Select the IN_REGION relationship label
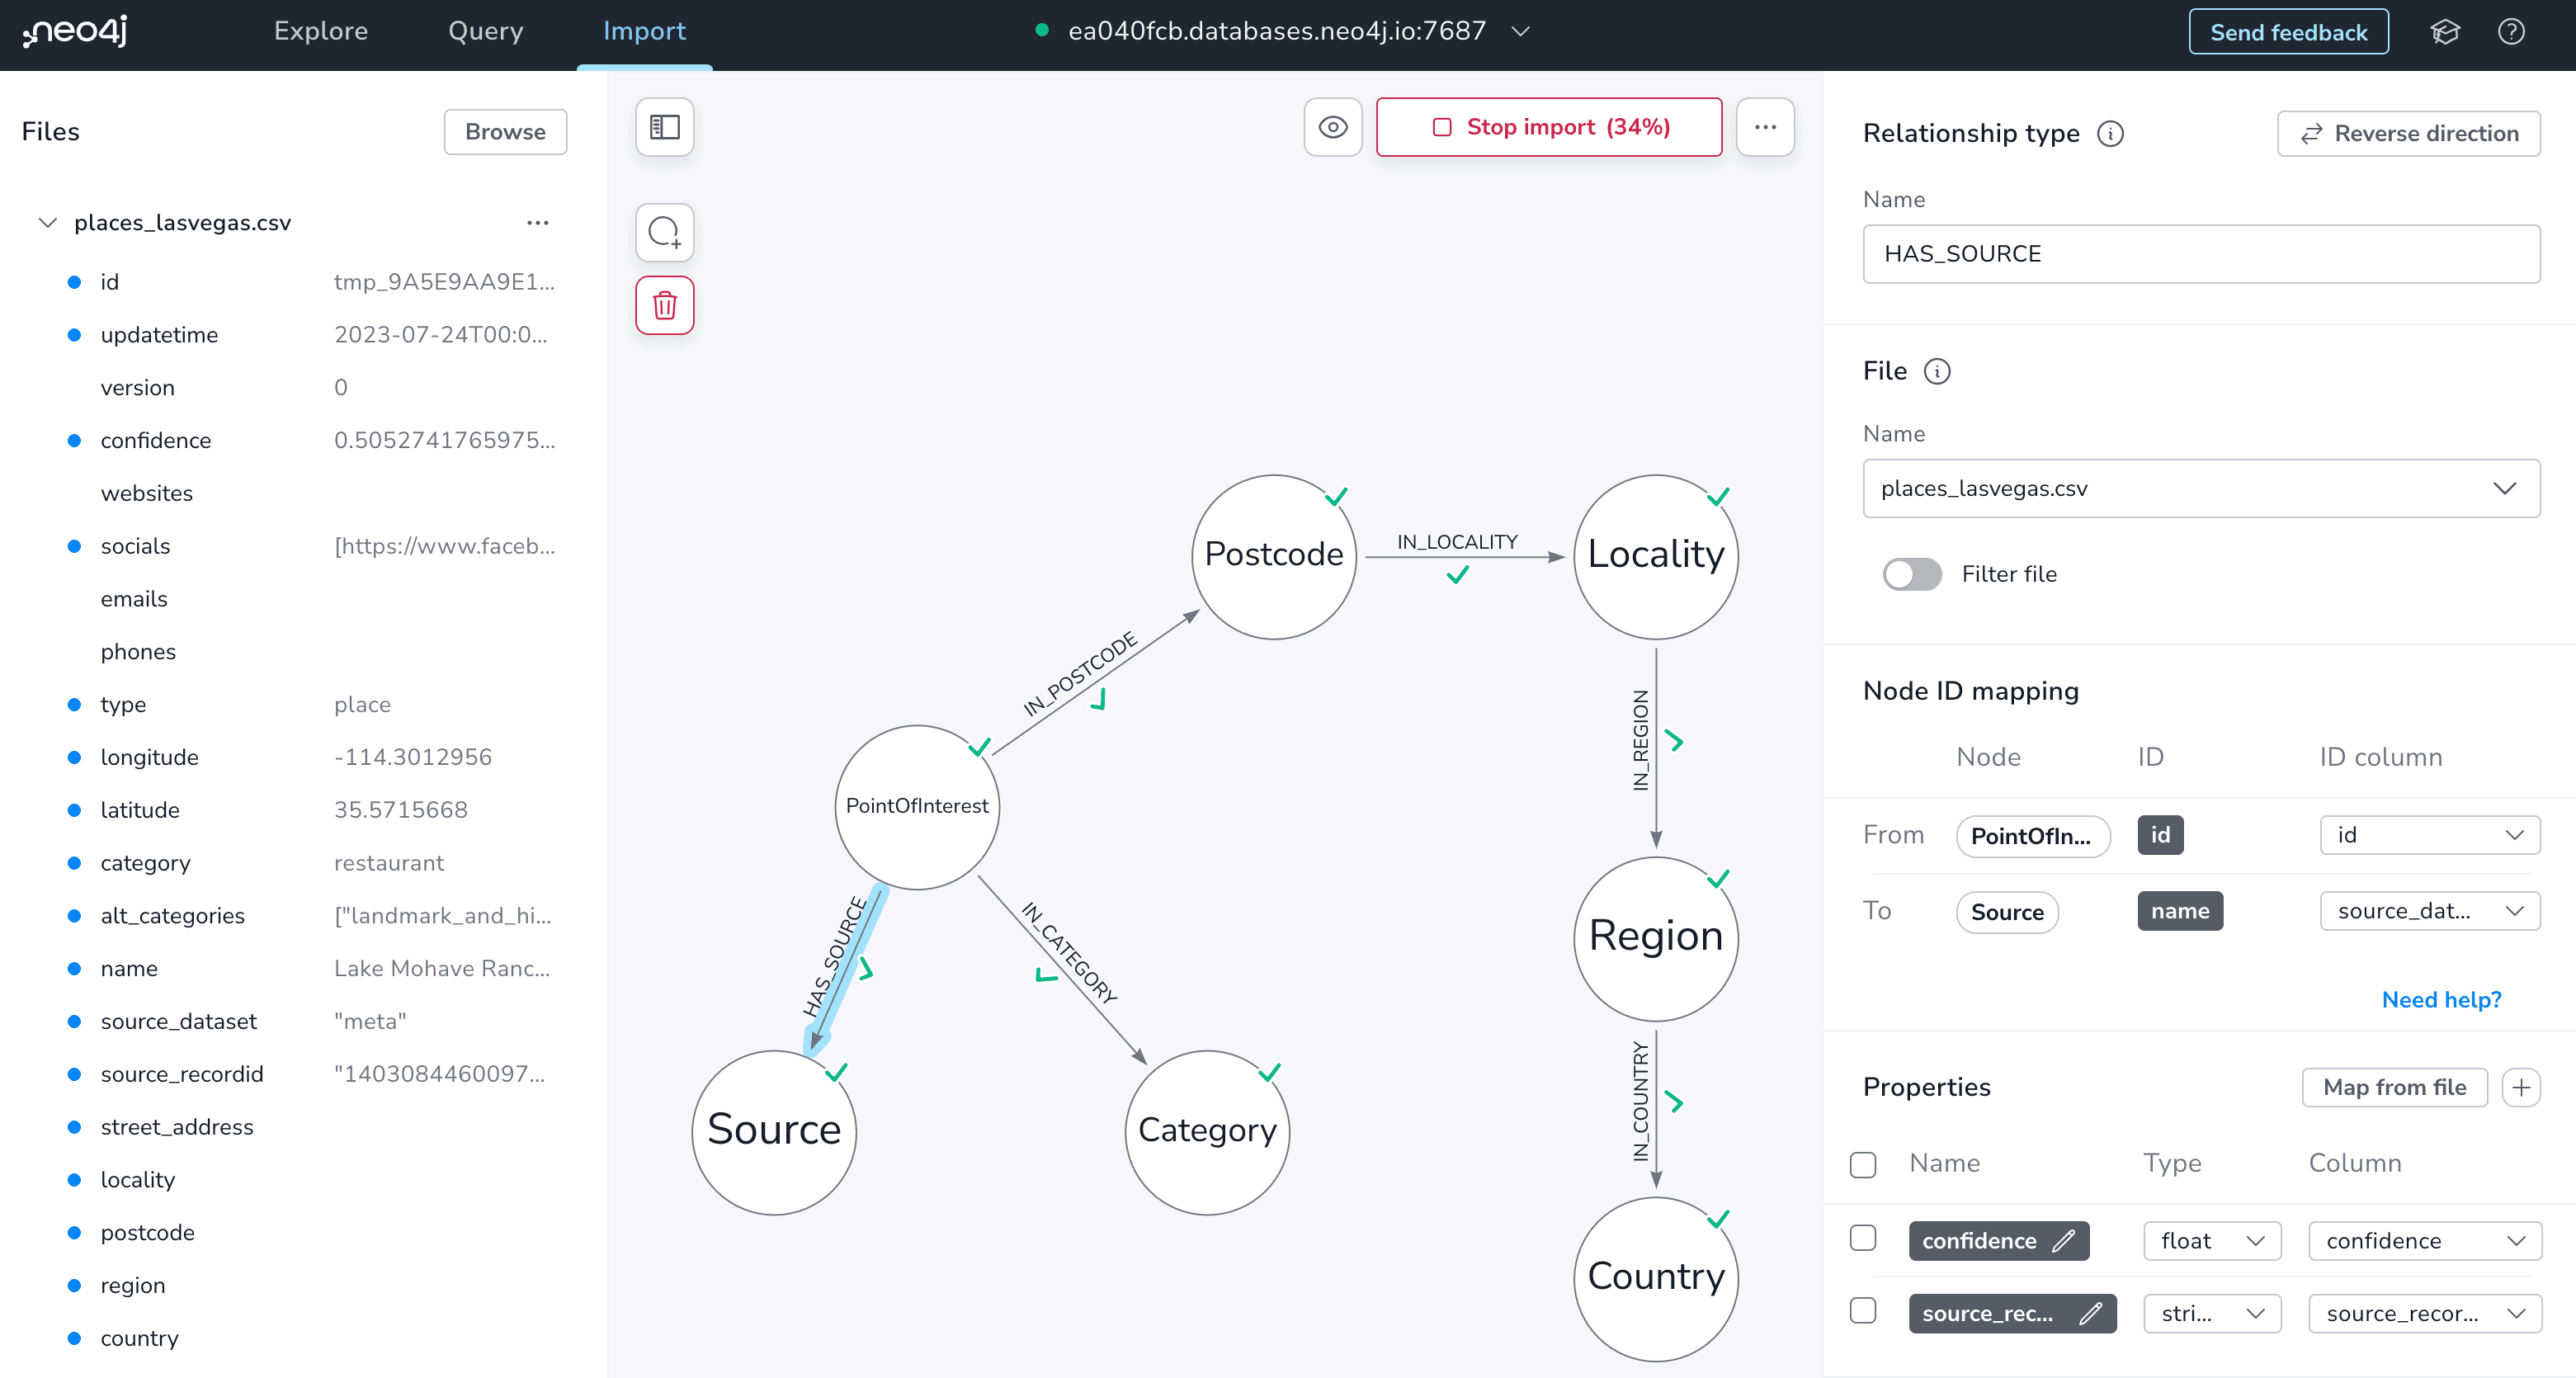2576x1378 pixels. (x=1640, y=741)
